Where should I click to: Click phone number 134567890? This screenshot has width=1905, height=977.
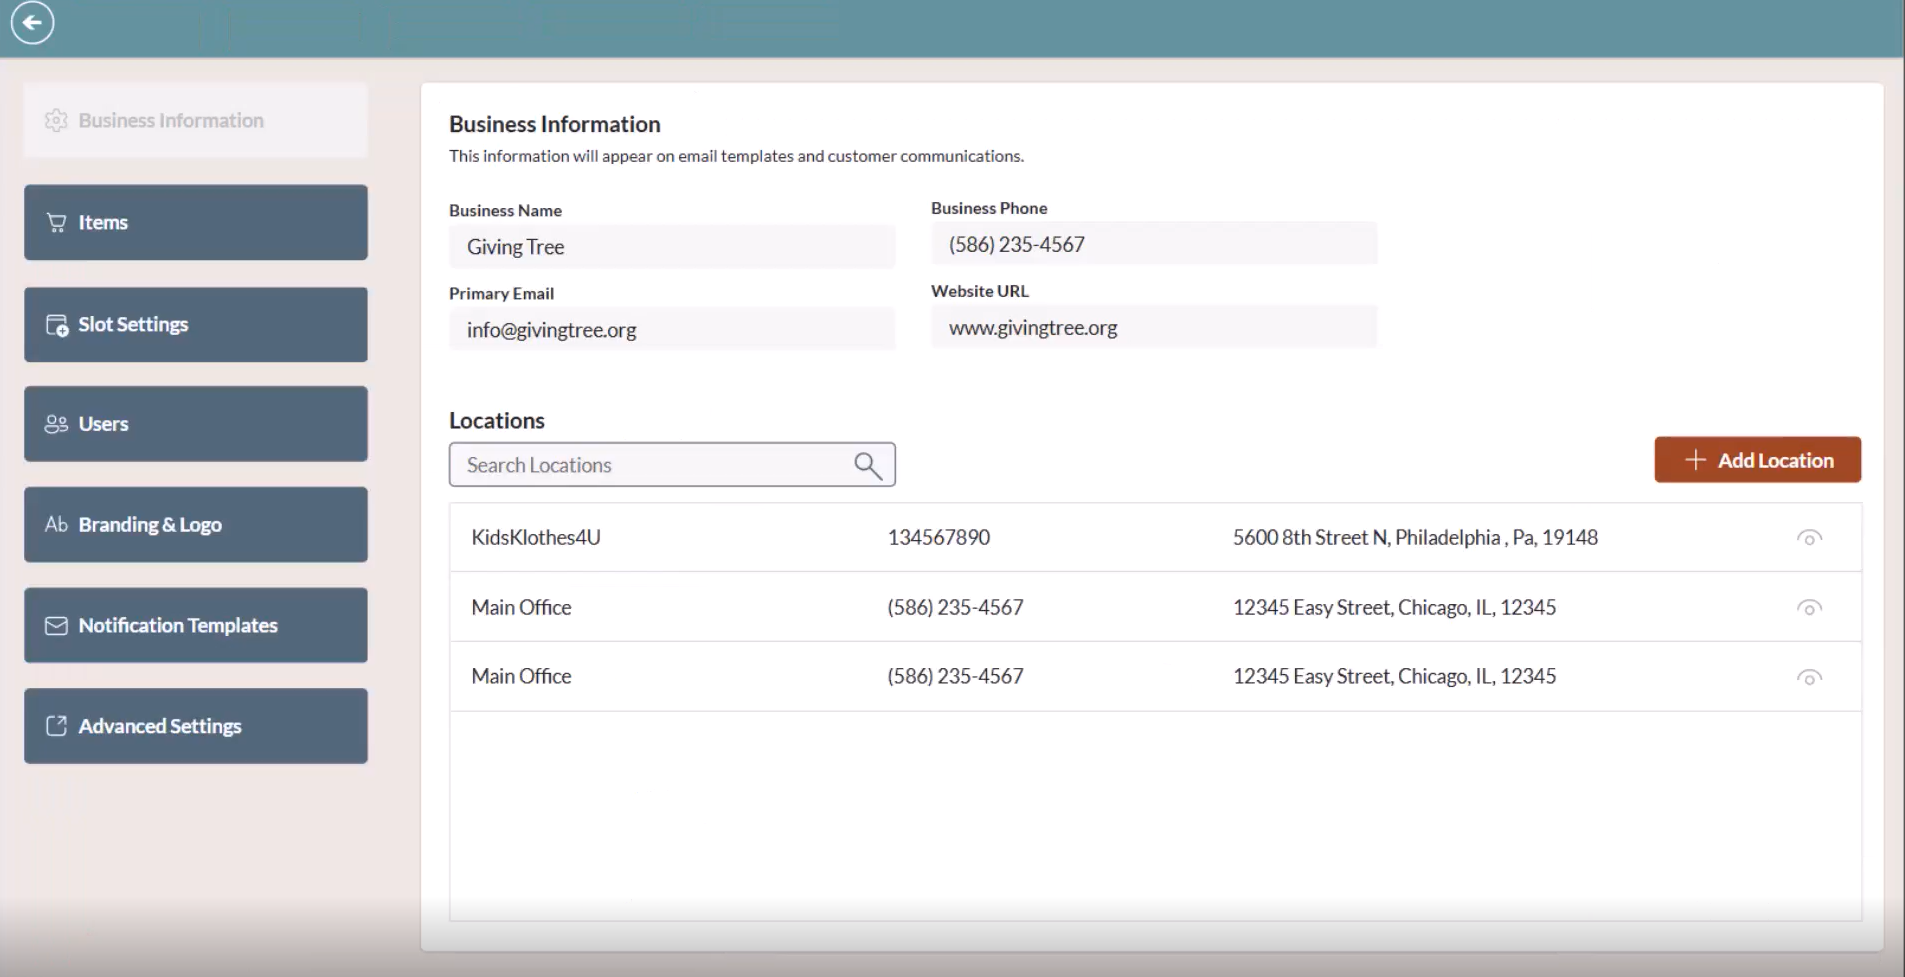coord(939,537)
